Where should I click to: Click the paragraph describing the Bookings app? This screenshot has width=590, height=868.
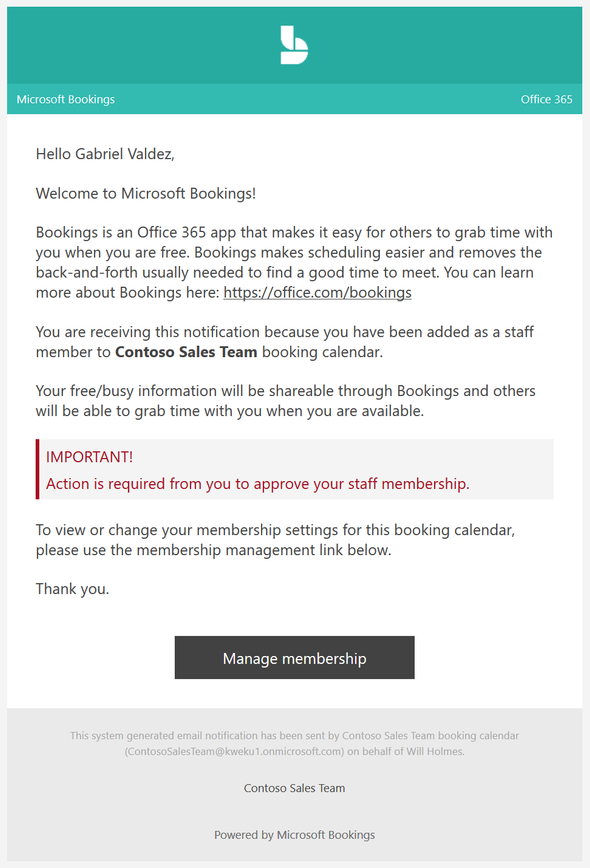[x=294, y=262]
